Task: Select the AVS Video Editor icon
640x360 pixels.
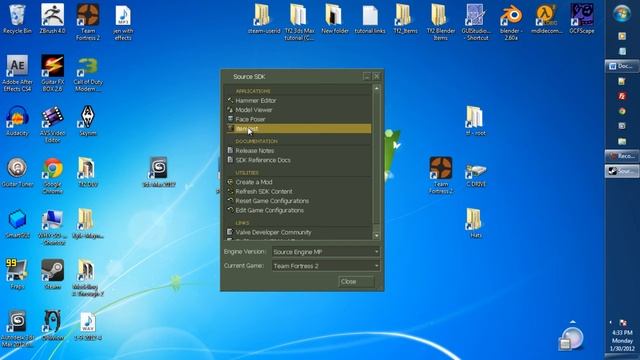Action: [x=52, y=124]
